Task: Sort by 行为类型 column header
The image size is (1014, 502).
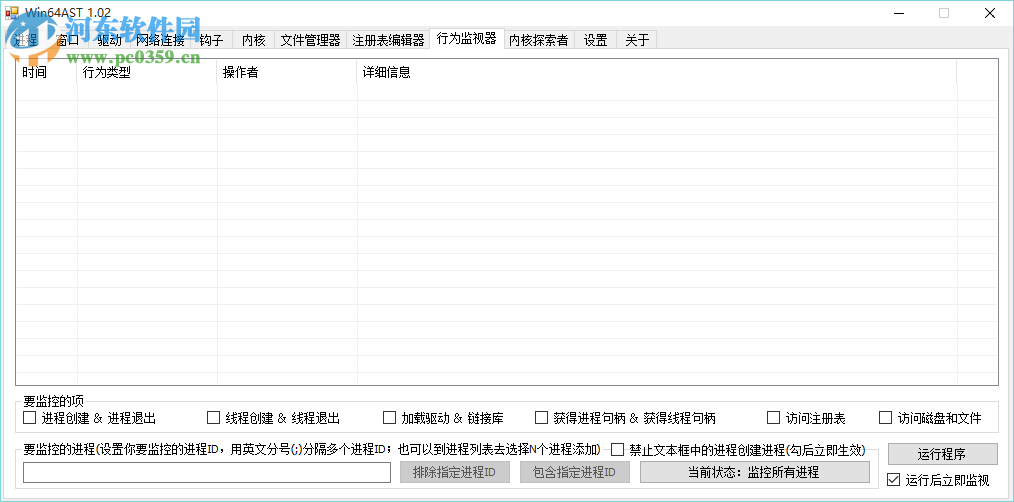Action: (147, 72)
